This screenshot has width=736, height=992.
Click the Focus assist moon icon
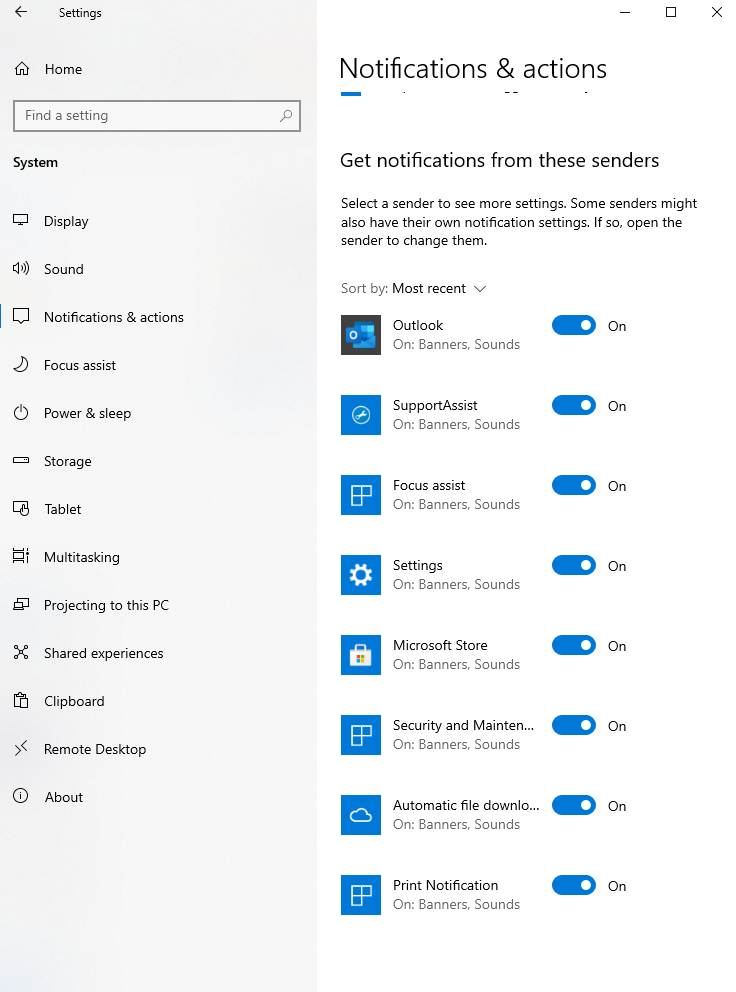[x=21, y=364]
